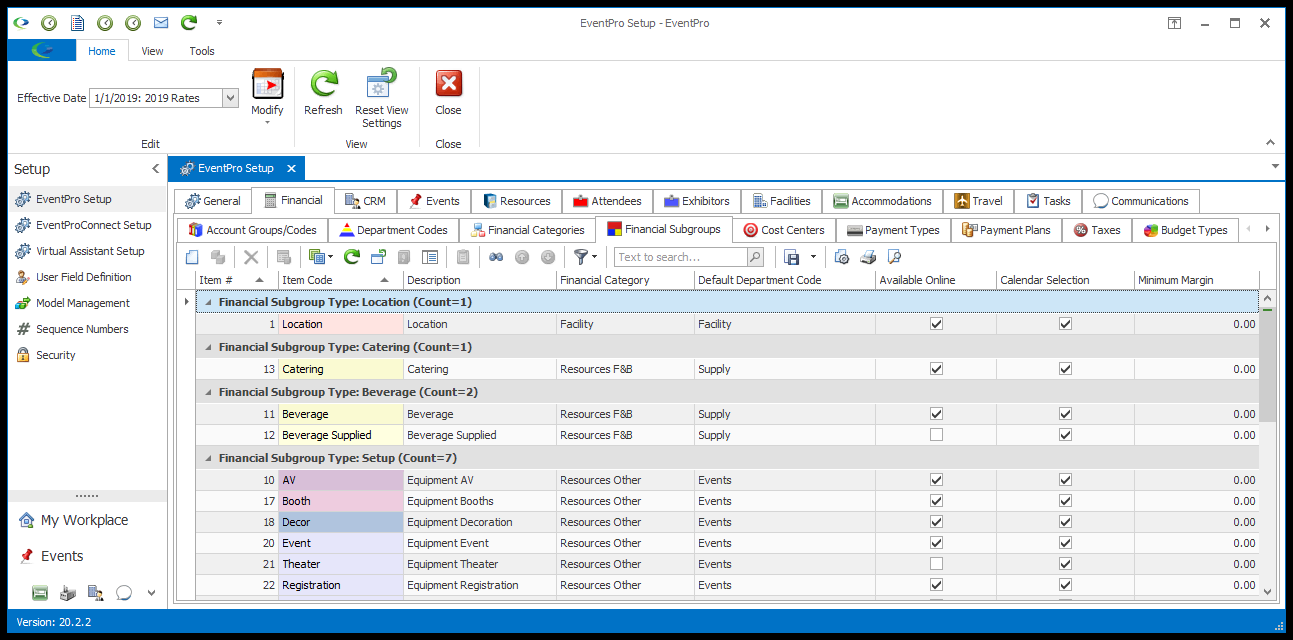Click the page setup gear icon in grid toolbar
1293x640 pixels.
pos(842,257)
